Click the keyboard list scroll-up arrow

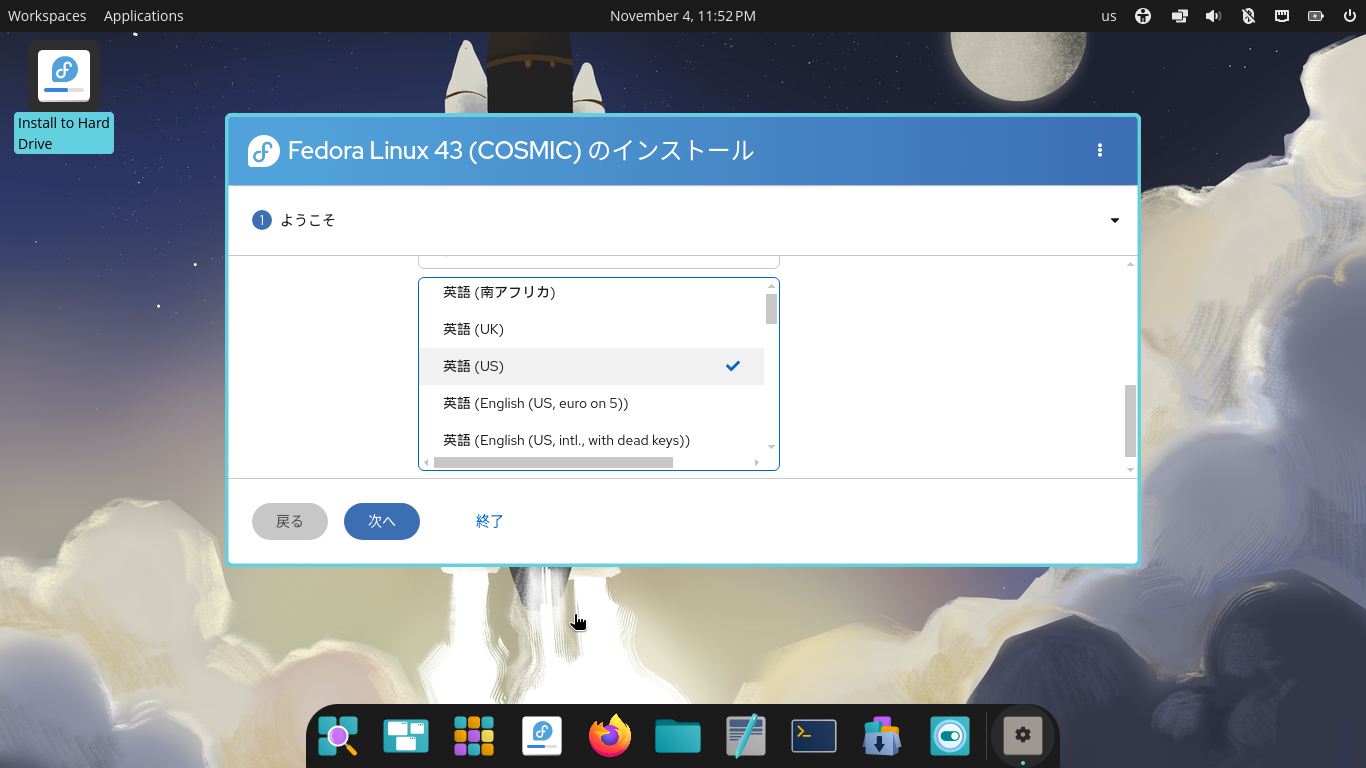coord(771,286)
